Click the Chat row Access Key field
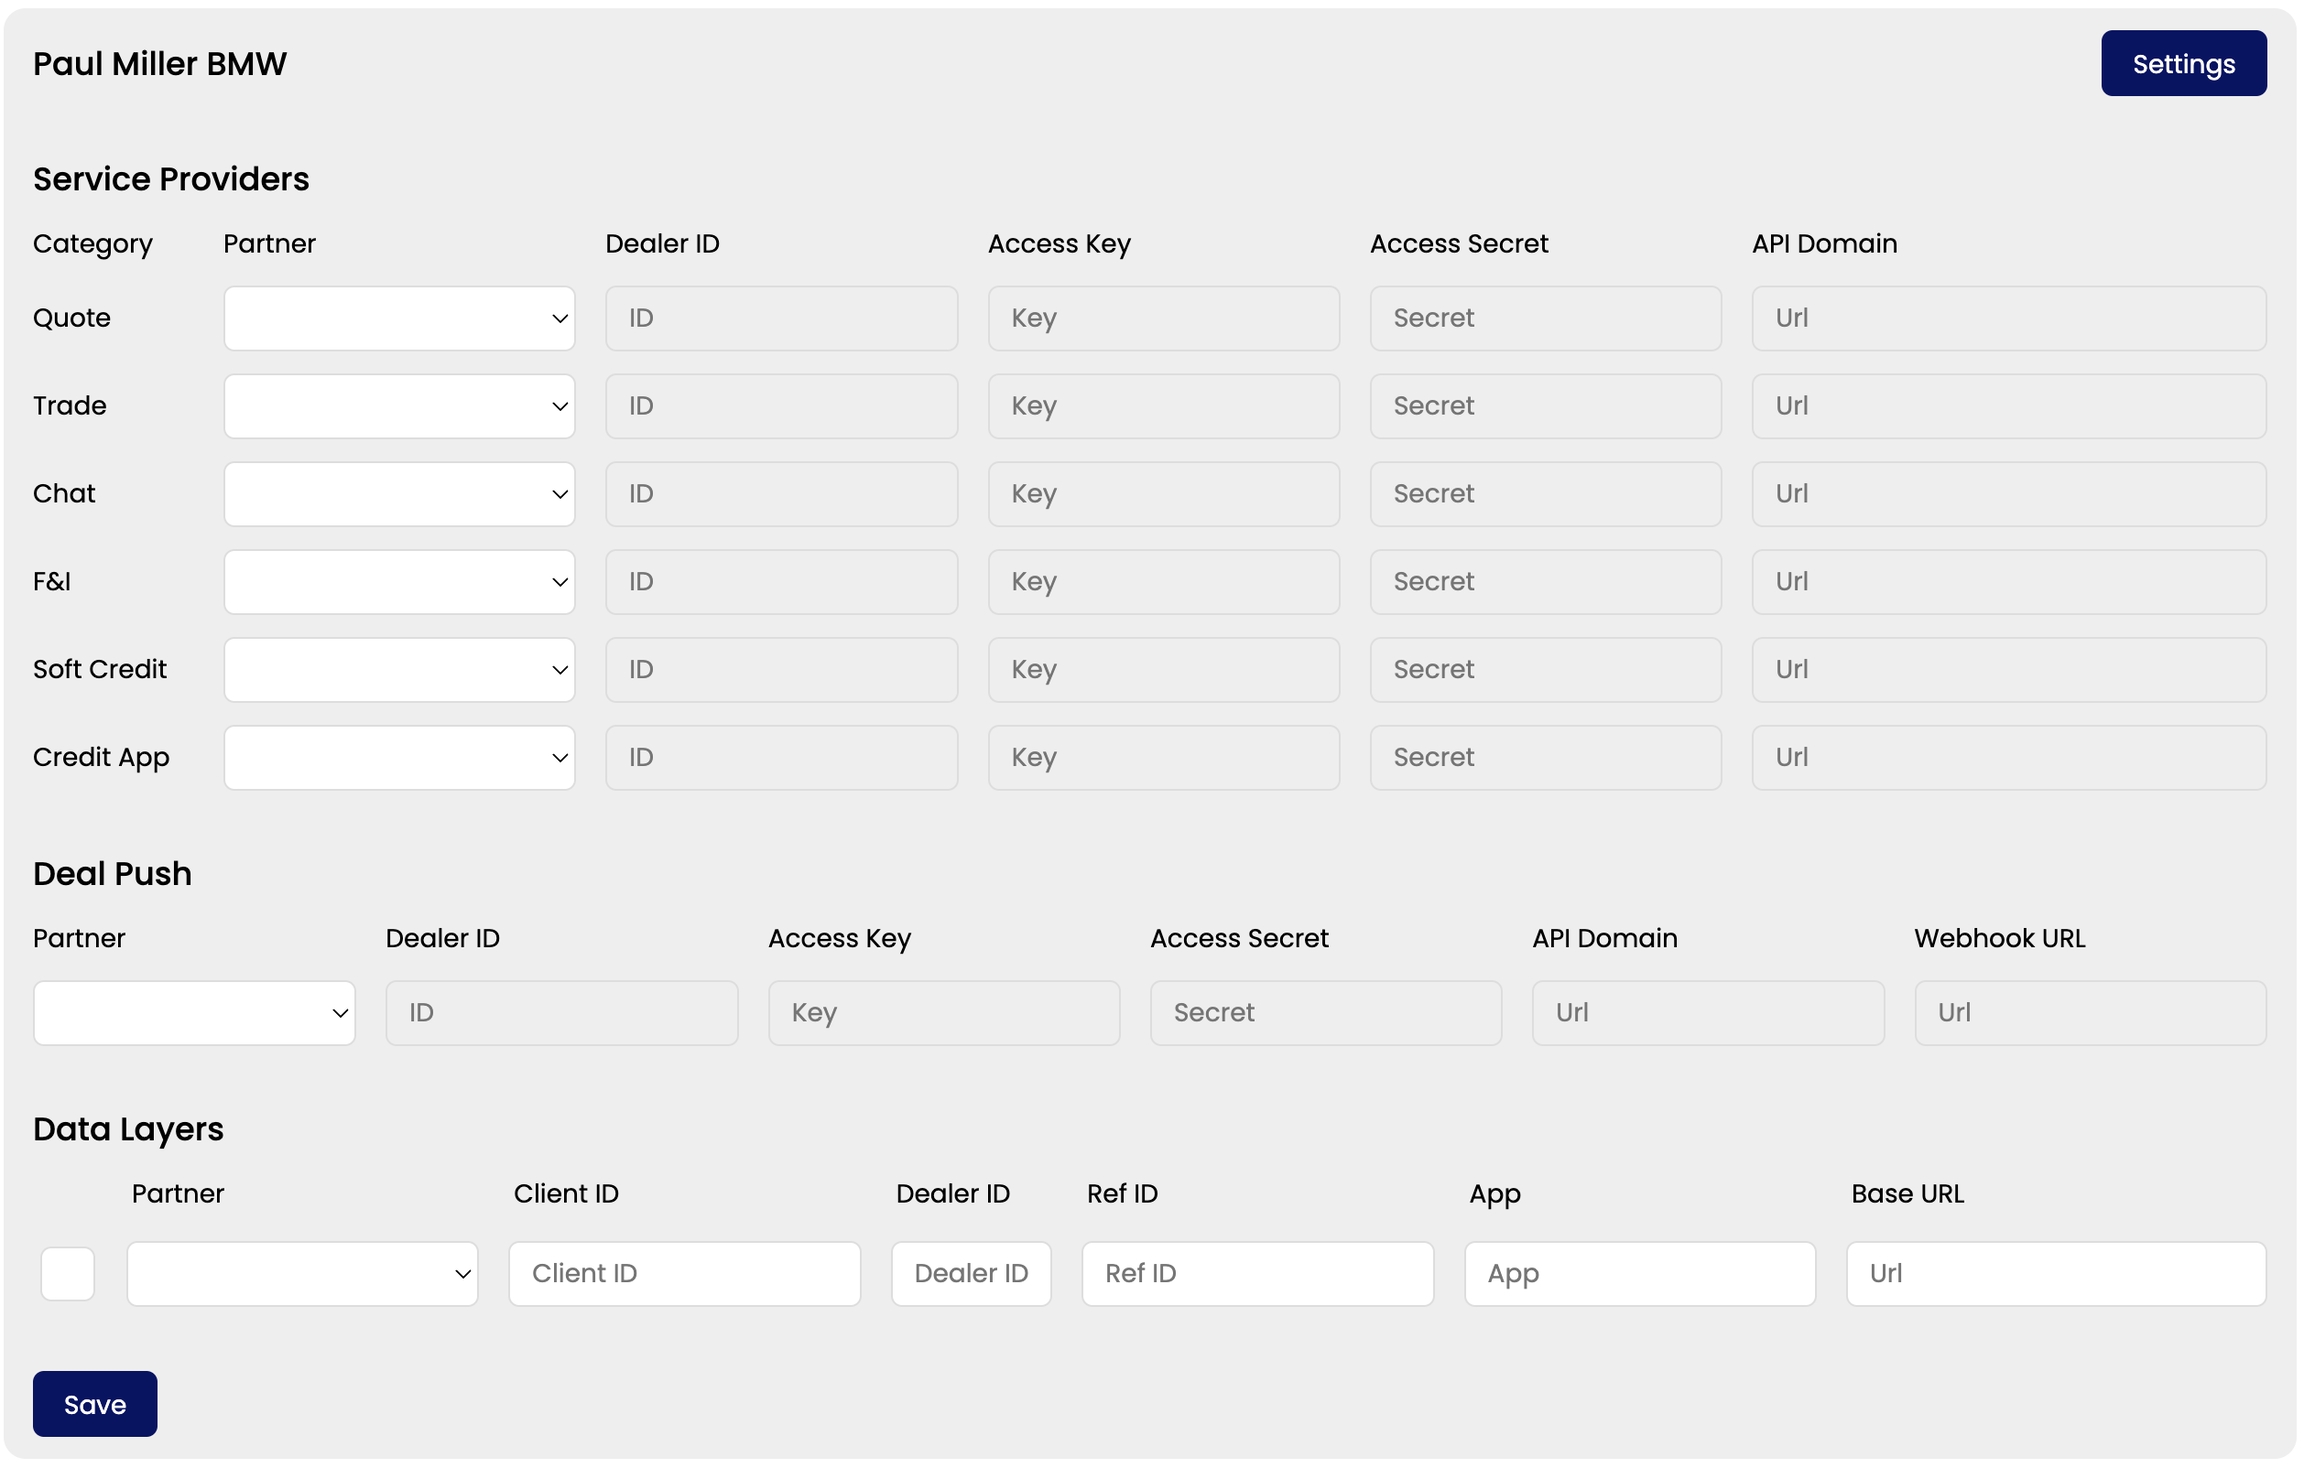Screen dimensions: 2304x1468 tap(1163, 494)
